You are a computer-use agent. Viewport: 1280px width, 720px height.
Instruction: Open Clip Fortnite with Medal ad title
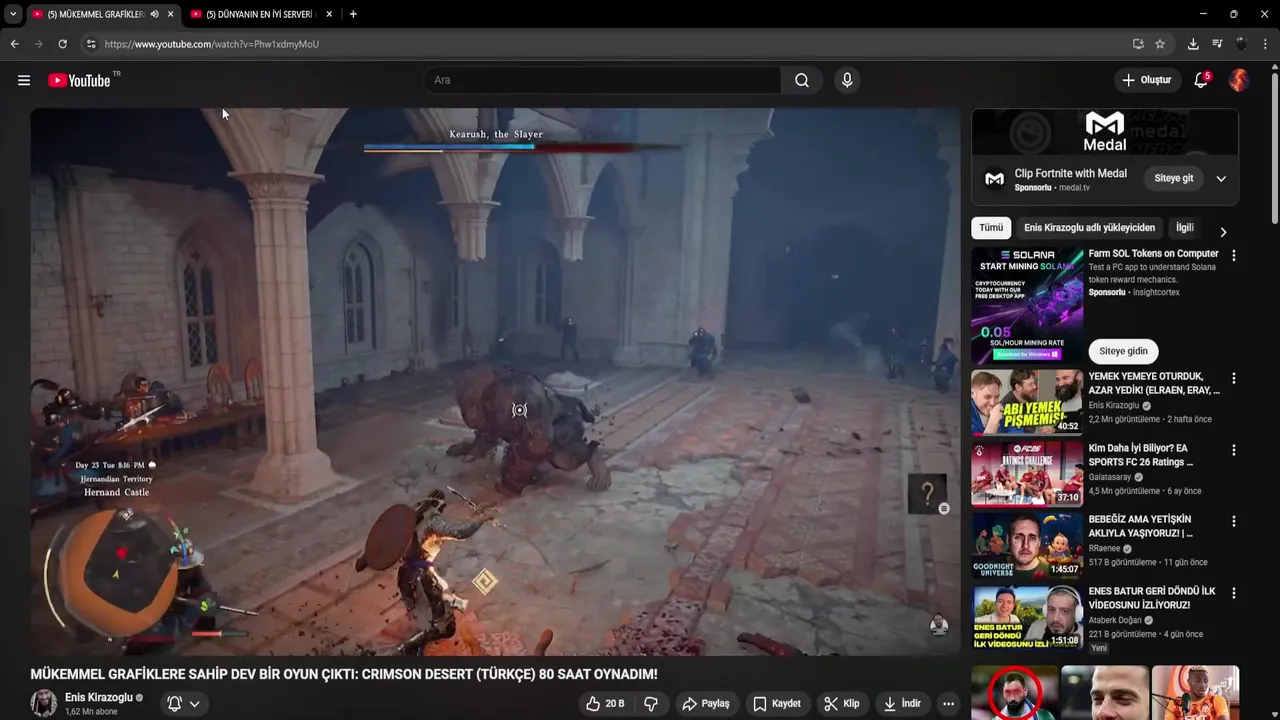1070,173
